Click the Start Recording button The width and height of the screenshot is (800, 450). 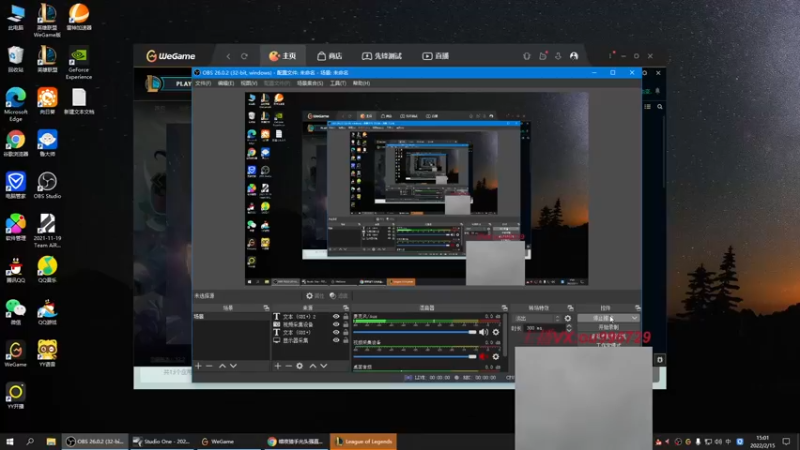608,327
